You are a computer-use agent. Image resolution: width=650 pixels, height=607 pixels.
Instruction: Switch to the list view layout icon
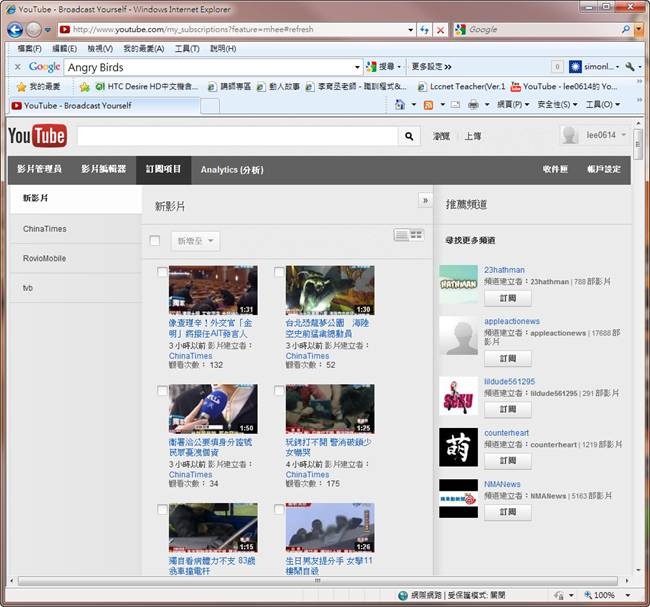click(x=401, y=235)
